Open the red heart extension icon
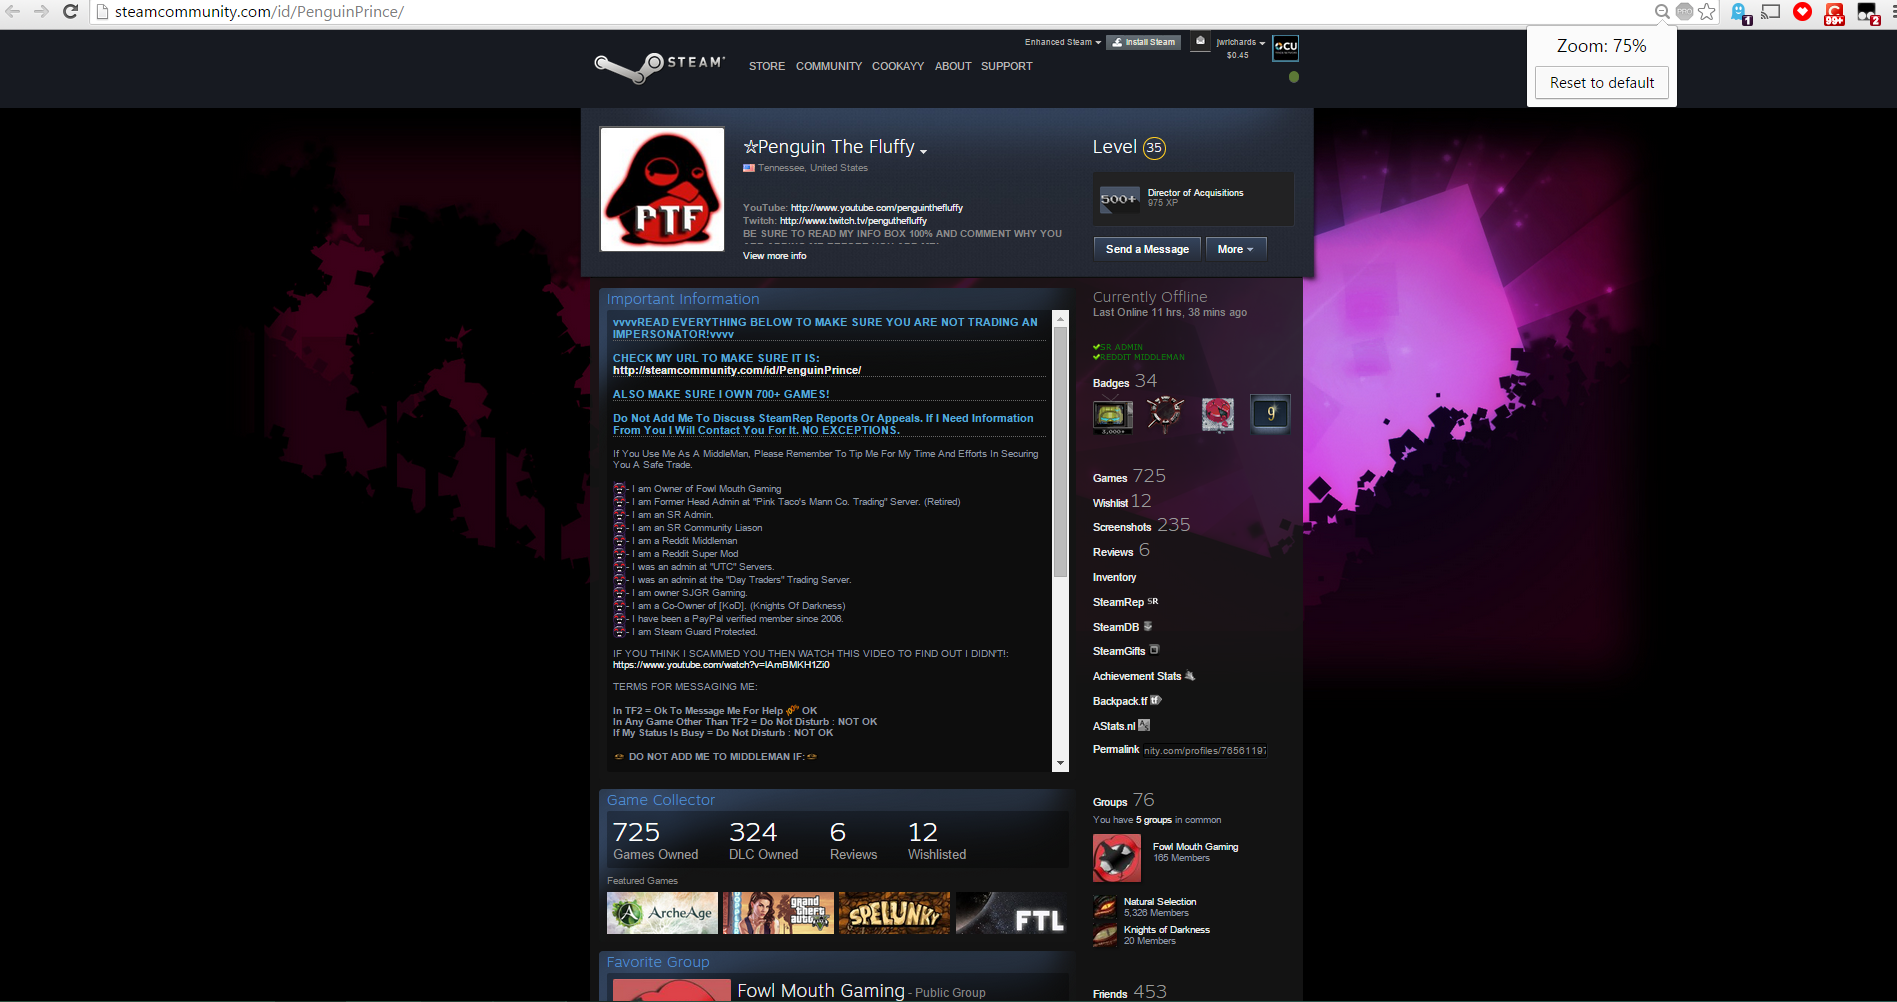 [x=1802, y=12]
